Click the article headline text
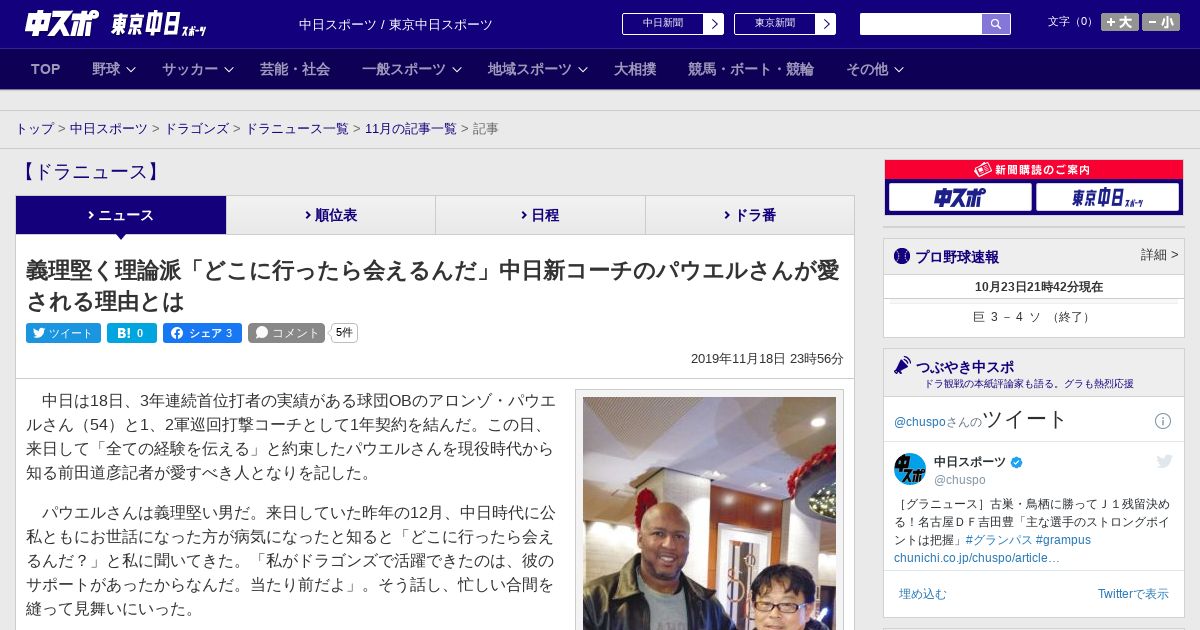 click(x=433, y=286)
